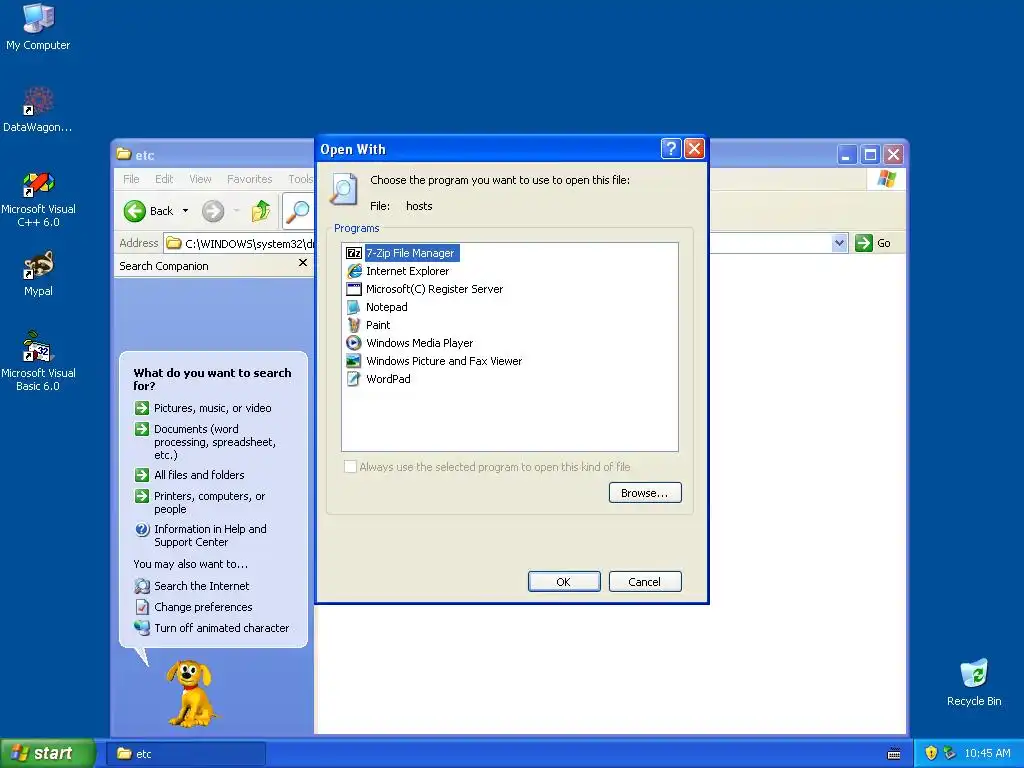
Task: Click the 10:45 AM system clock
Action: pyautogui.click(x=987, y=753)
